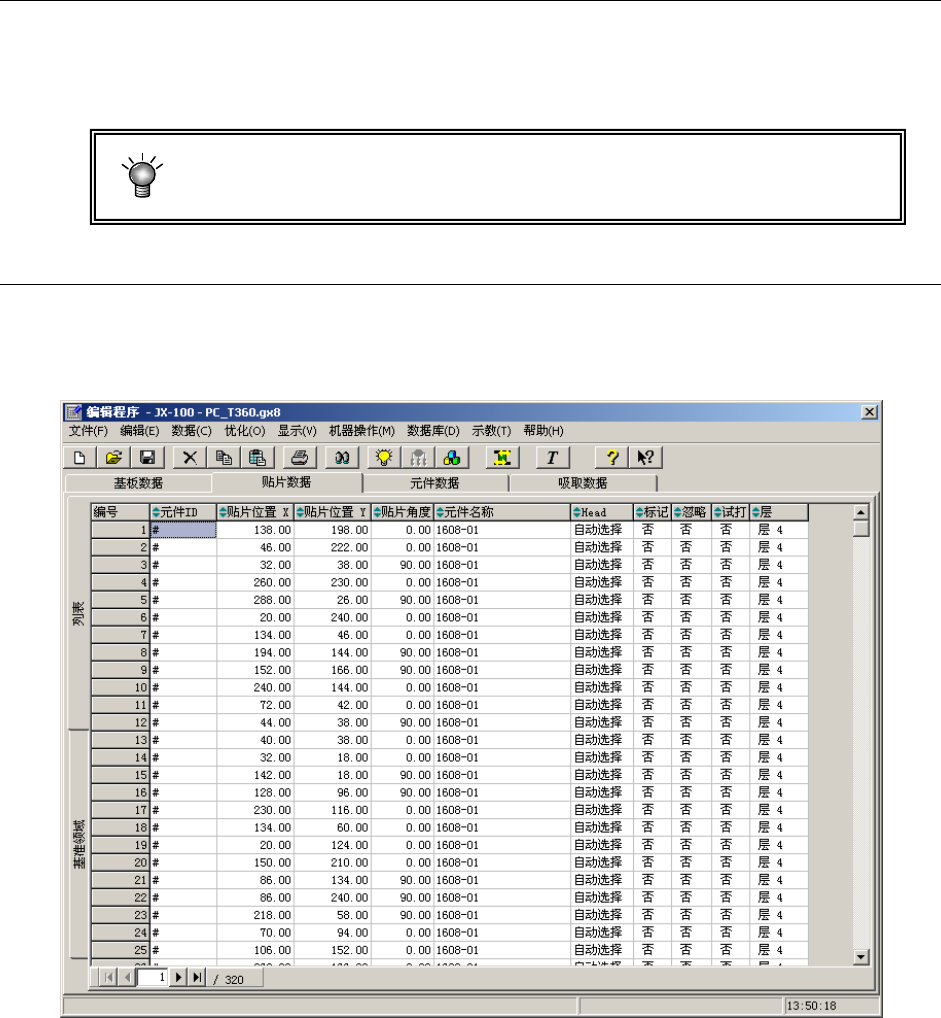
Task: Switch to the 元件数据 tab
Action: coord(435,483)
